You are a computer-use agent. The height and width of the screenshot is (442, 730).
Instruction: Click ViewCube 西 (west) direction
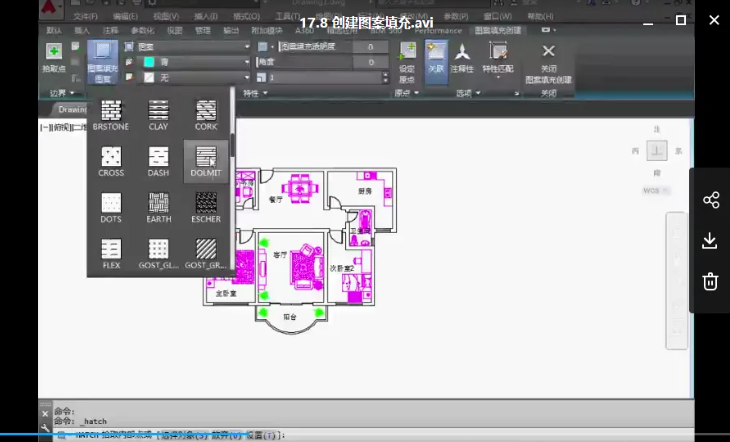coord(635,151)
